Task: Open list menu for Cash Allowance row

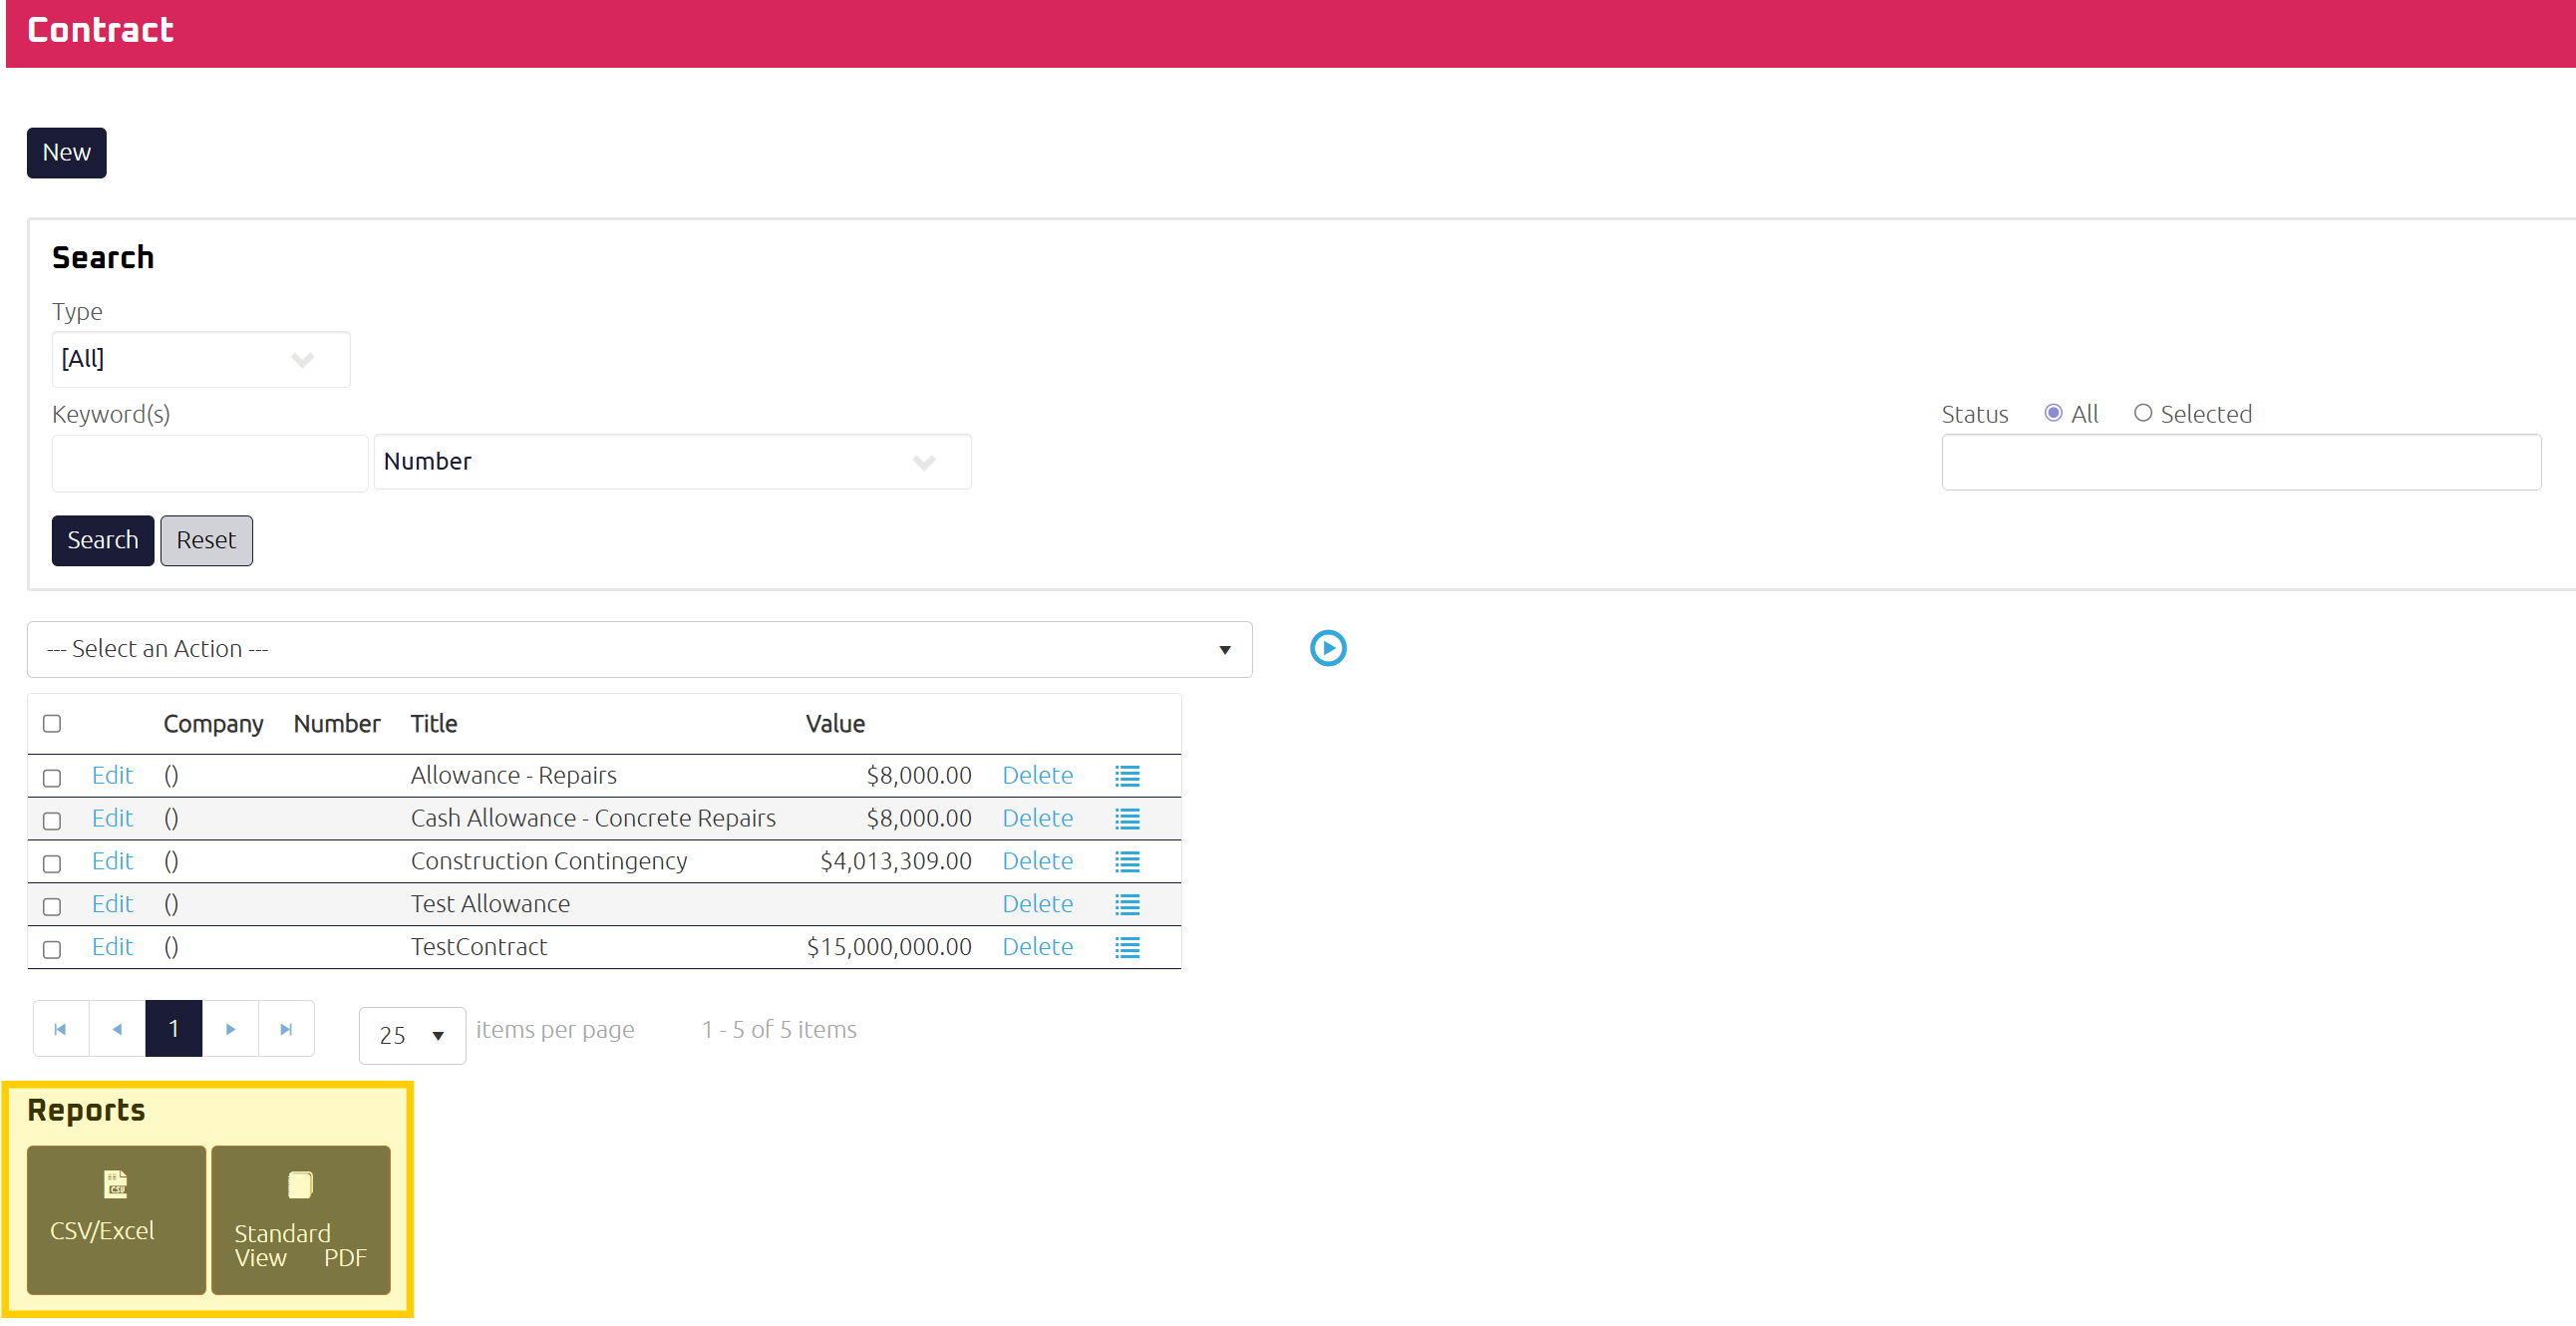Action: (x=1127, y=819)
